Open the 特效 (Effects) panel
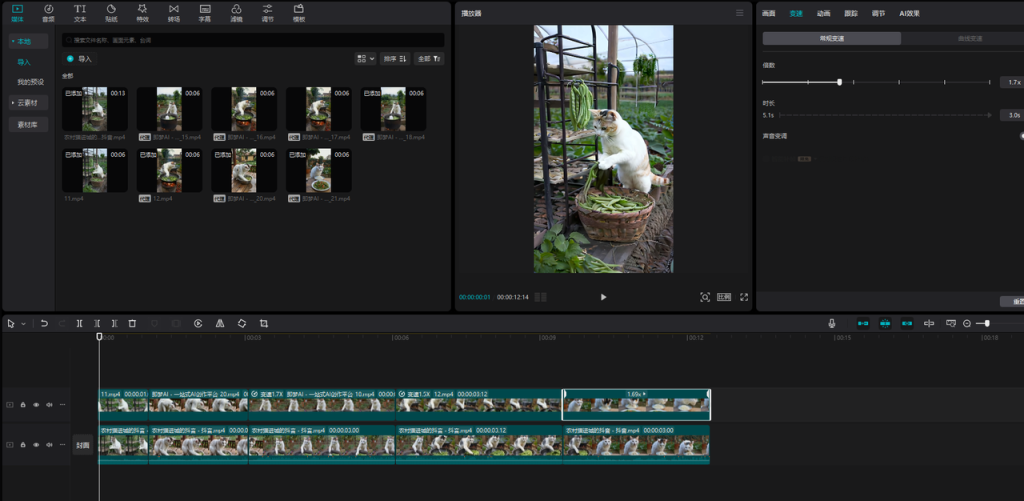 pos(142,12)
